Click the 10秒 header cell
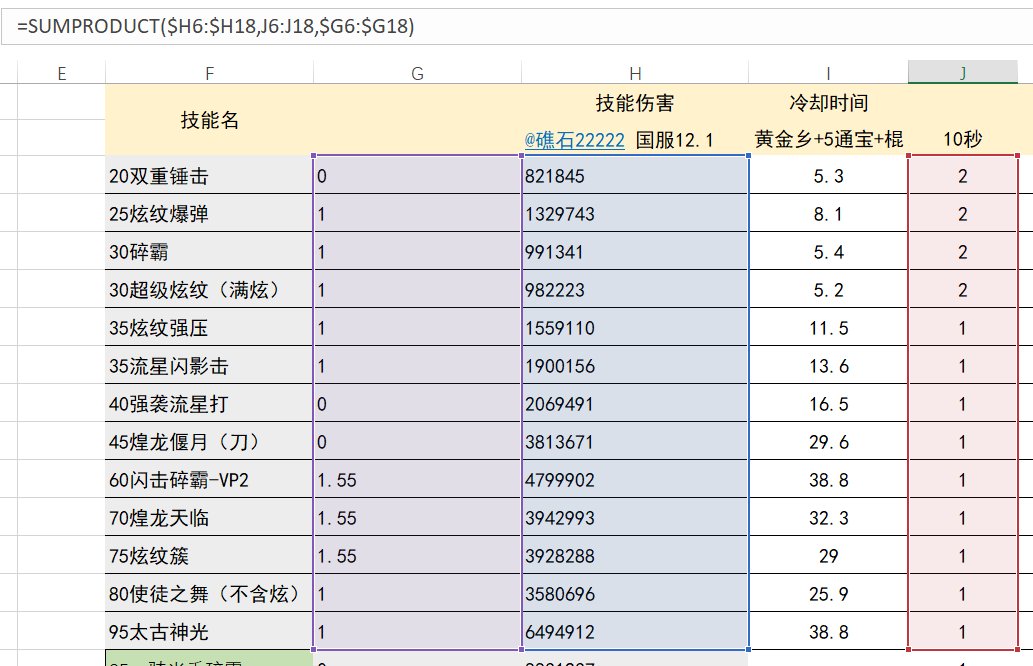Screen dimensions: 1033x666 962,140
